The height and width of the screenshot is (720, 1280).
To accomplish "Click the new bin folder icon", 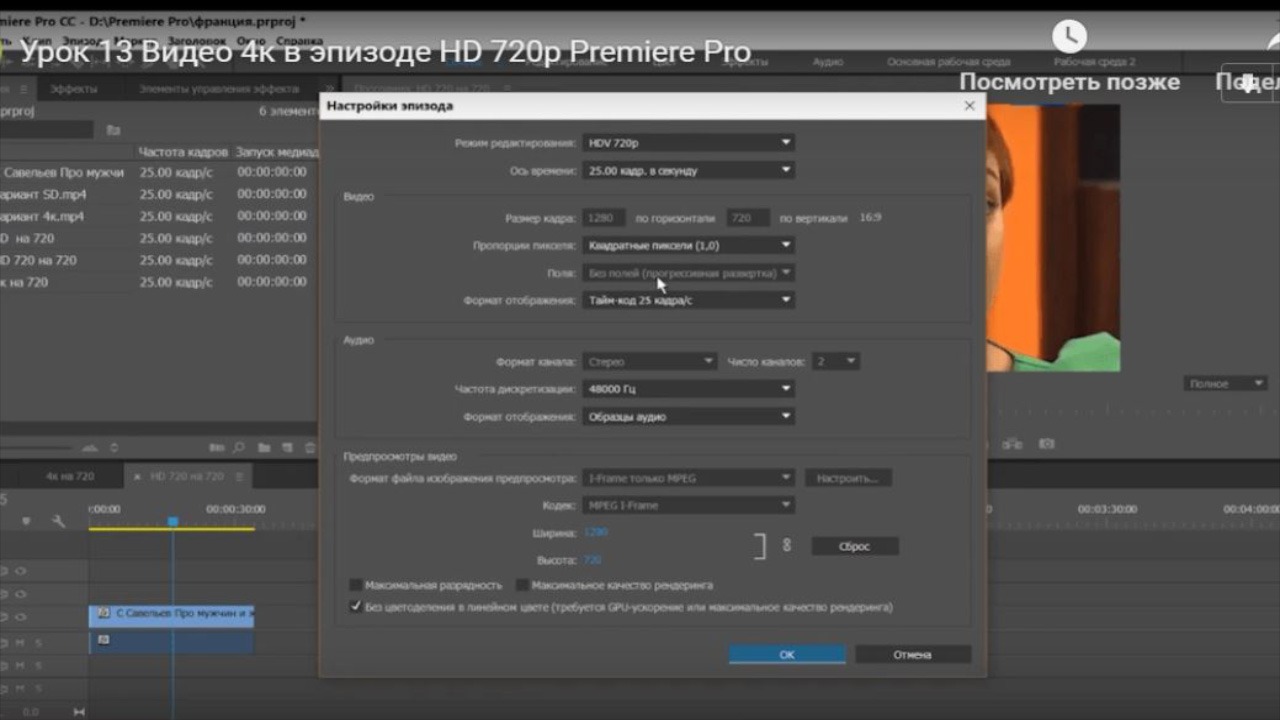I will pyautogui.click(x=264, y=447).
